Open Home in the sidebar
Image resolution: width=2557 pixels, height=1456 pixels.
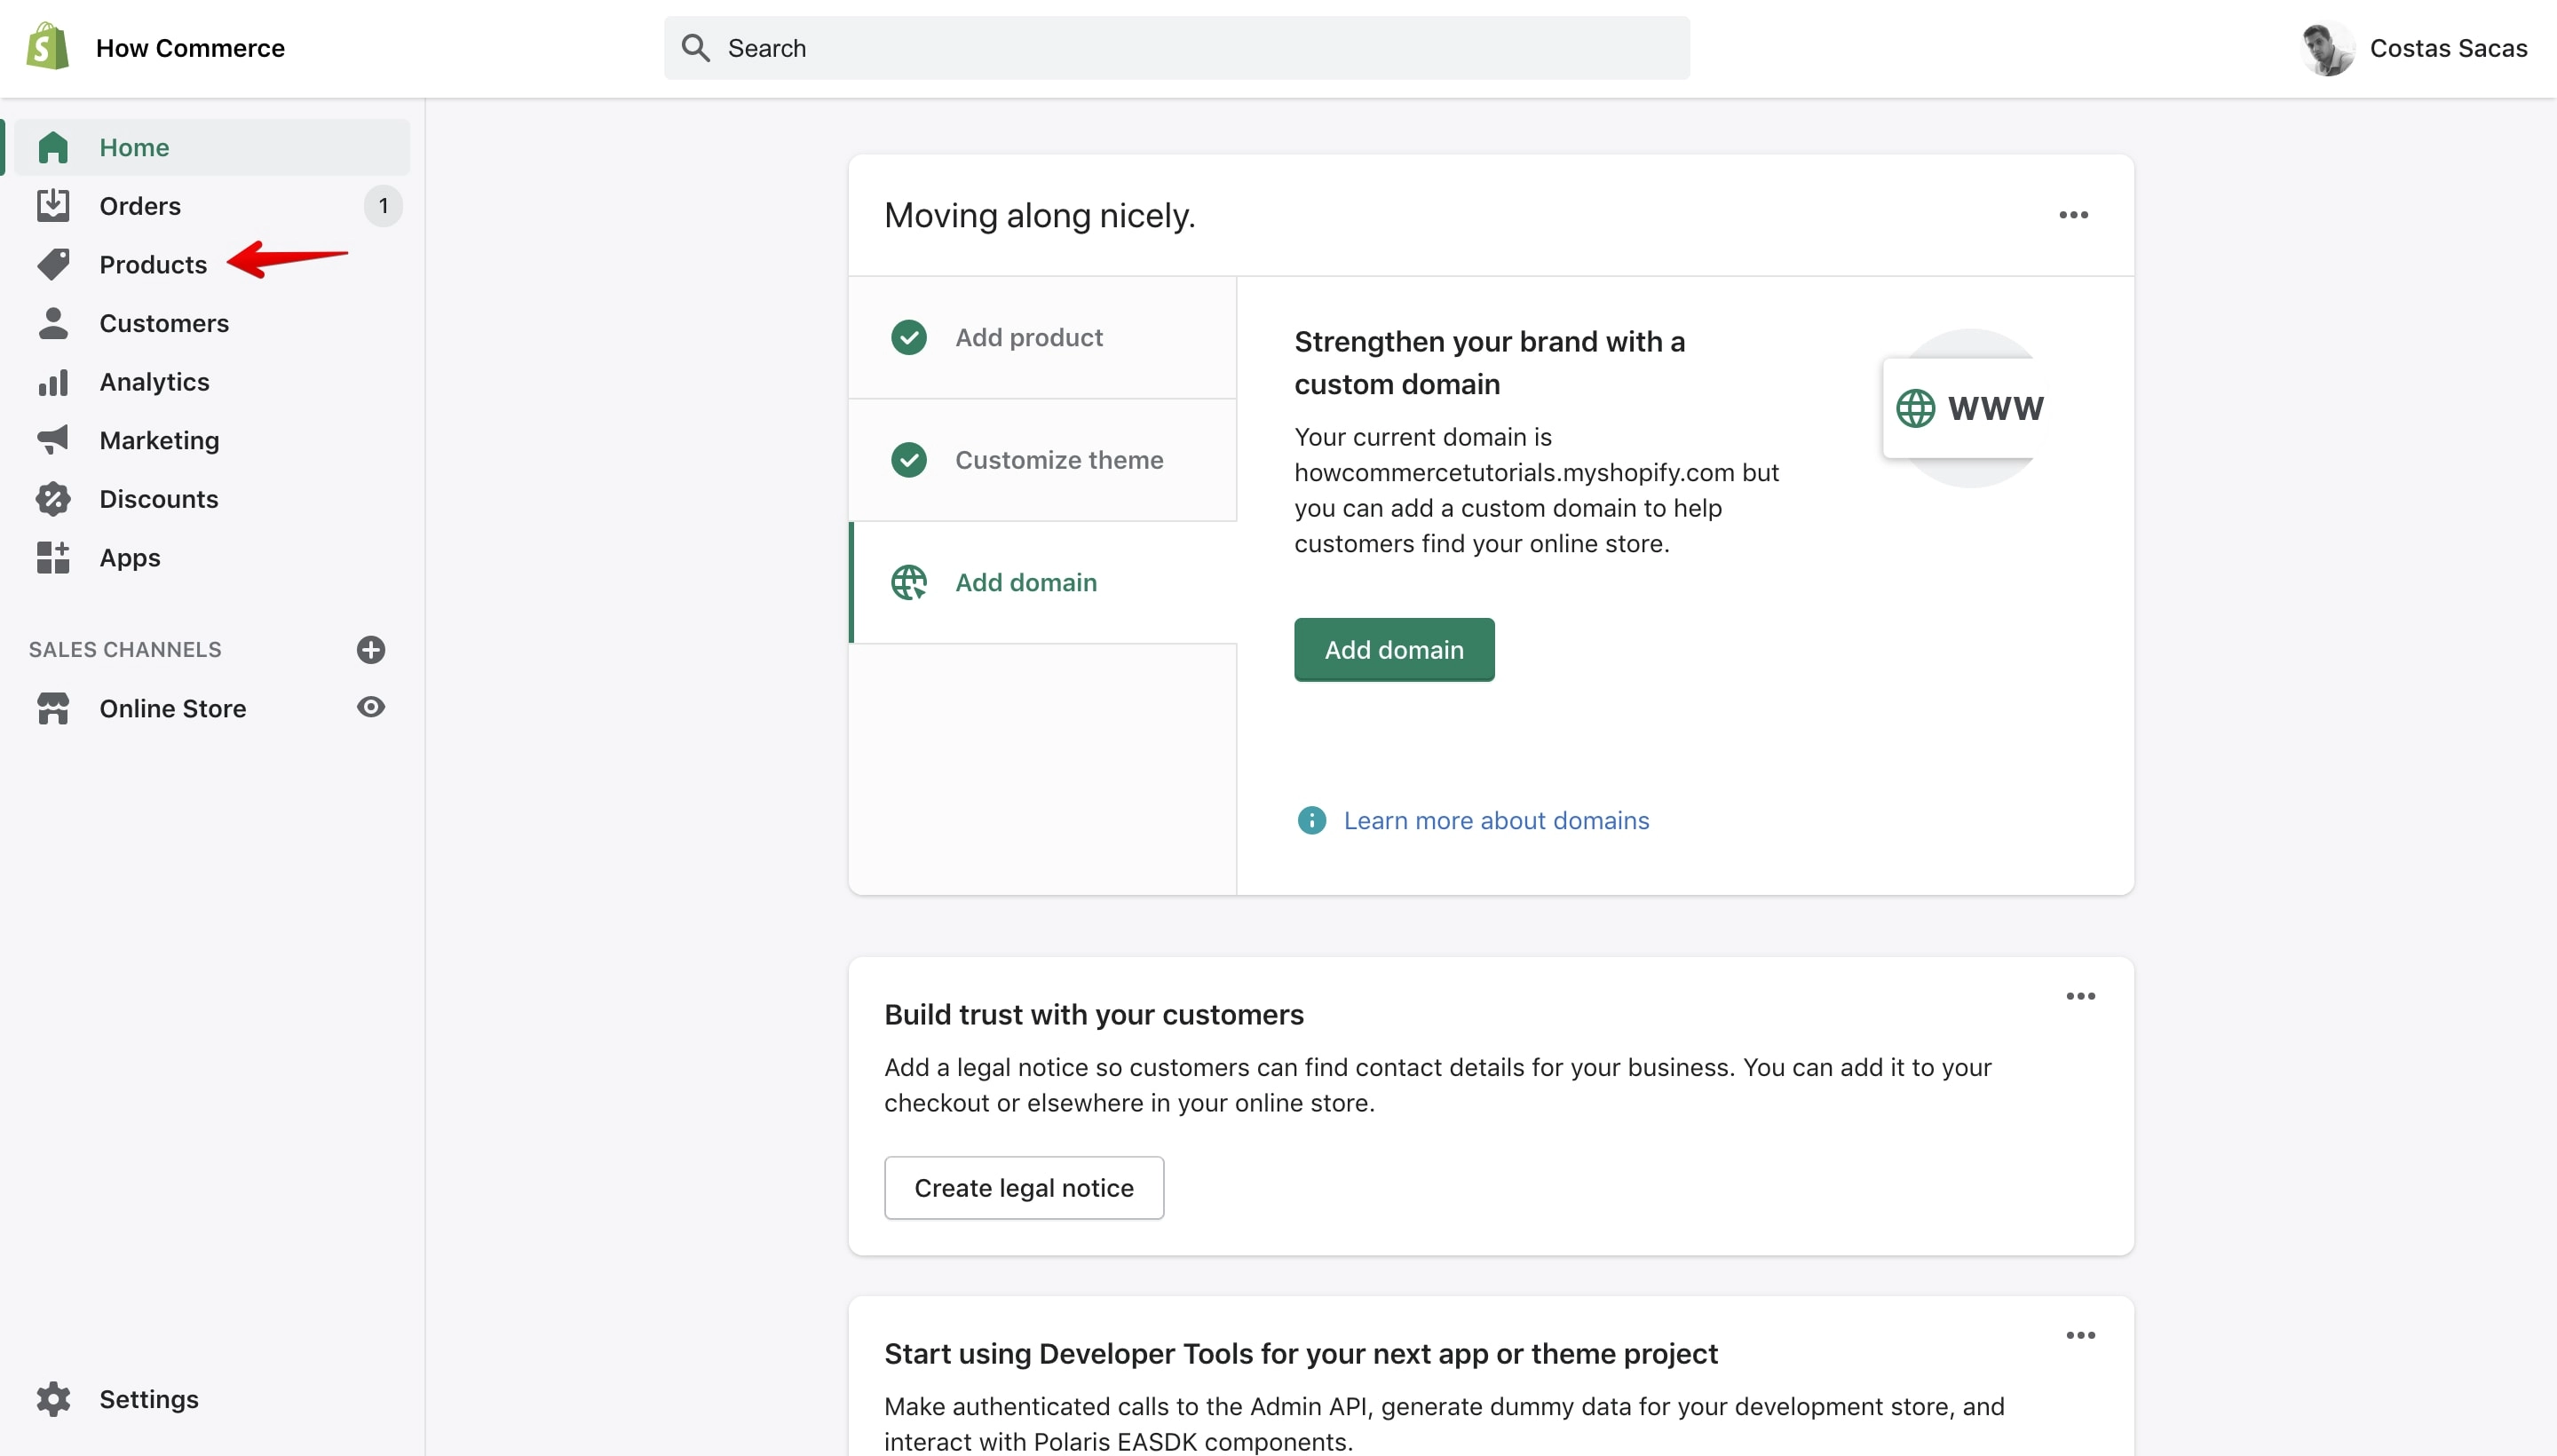pyautogui.click(x=211, y=147)
